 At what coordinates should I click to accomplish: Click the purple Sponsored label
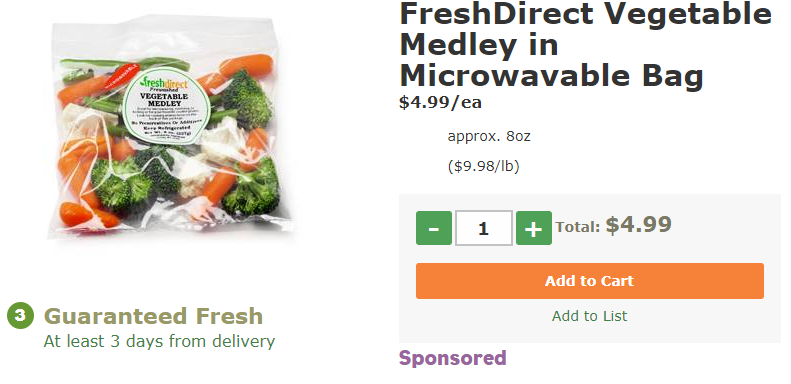(x=453, y=358)
